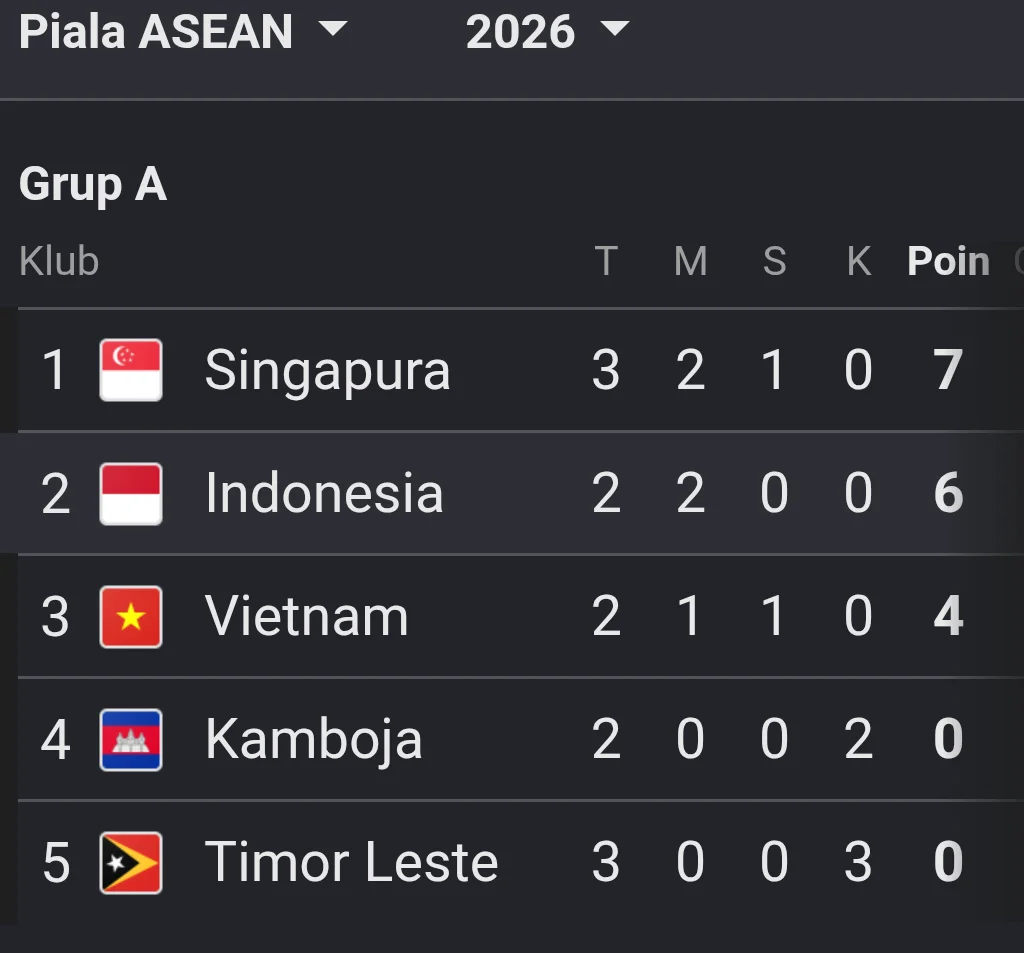Click the Vietnam flag icon
Image resolution: width=1024 pixels, height=953 pixels.
(131, 617)
